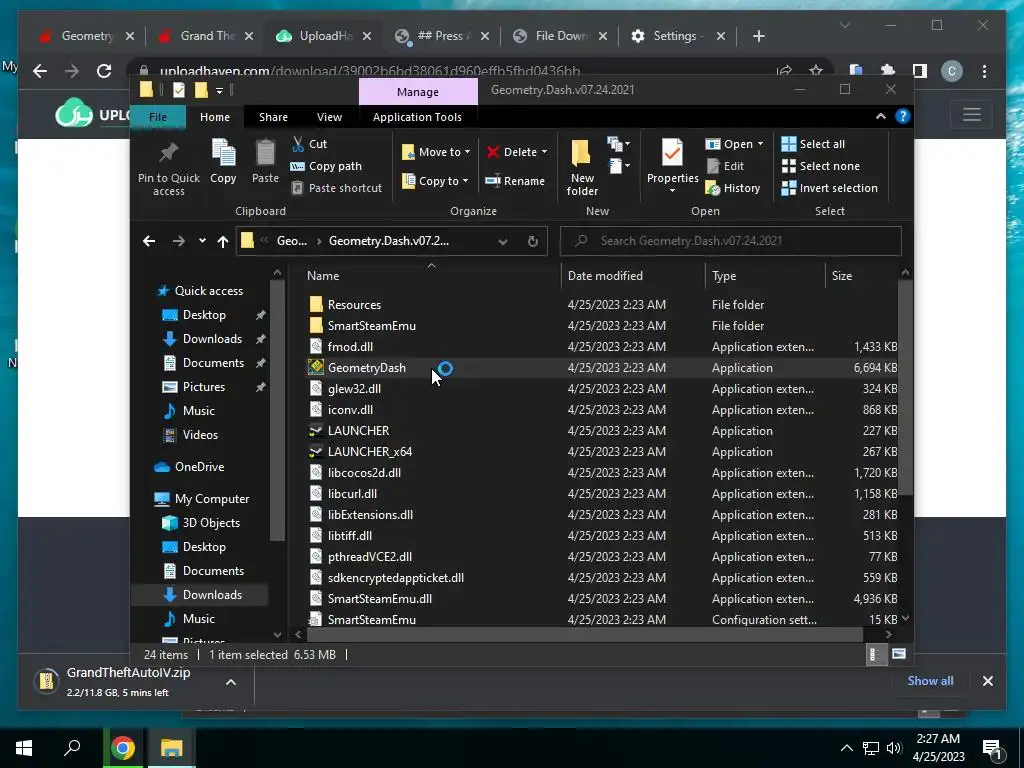This screenshot has height=768, width=1024.
Task: Expand address bar history dropdown
Action: pos(503,241)
